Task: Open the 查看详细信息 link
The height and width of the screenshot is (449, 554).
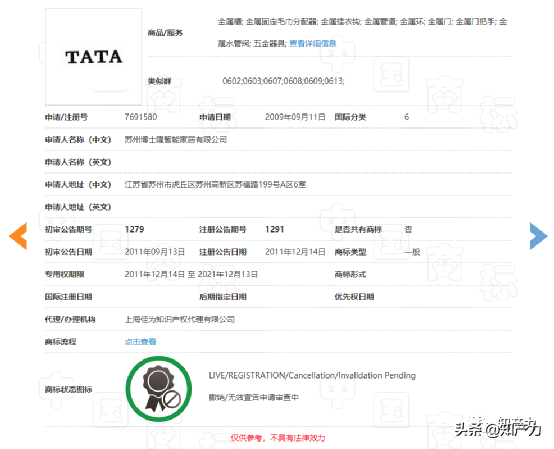Action: [313, 43]
